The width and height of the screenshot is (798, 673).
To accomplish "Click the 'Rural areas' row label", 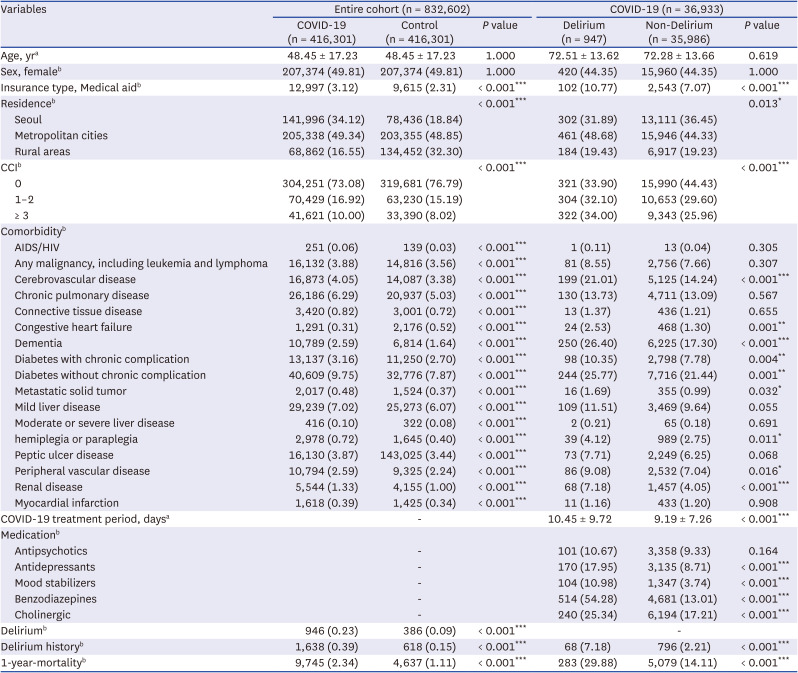I will (42, 152).
